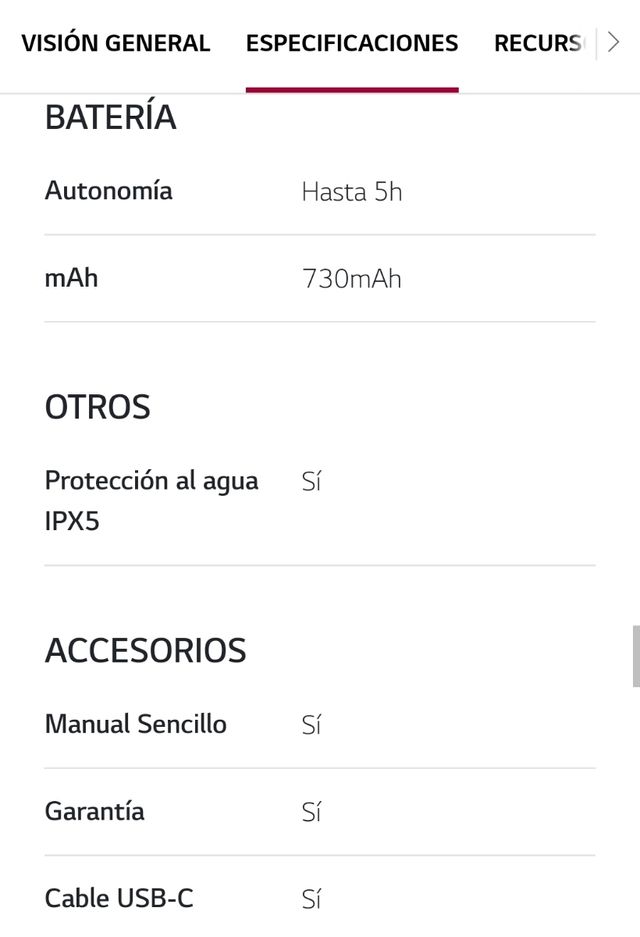The width and height of the screenshot is (640, 937).
Task: Switch to the RECURSOS tab
Action: click(x=540, y=43)
